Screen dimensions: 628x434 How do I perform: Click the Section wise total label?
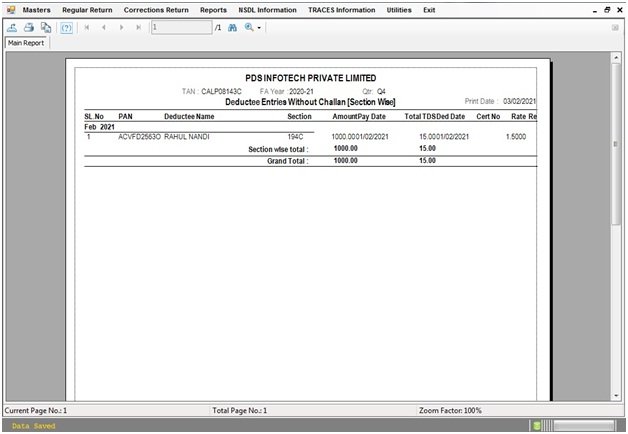(278, 149)
